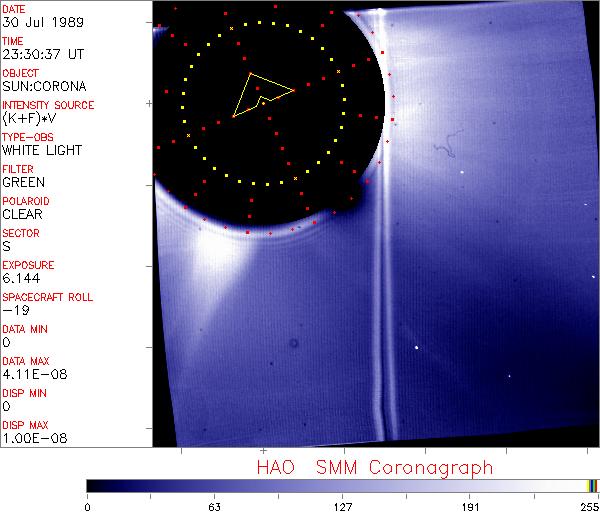Select the WHITE LIGHT observation type
The image size is (600, 512).
click(42, 150)
